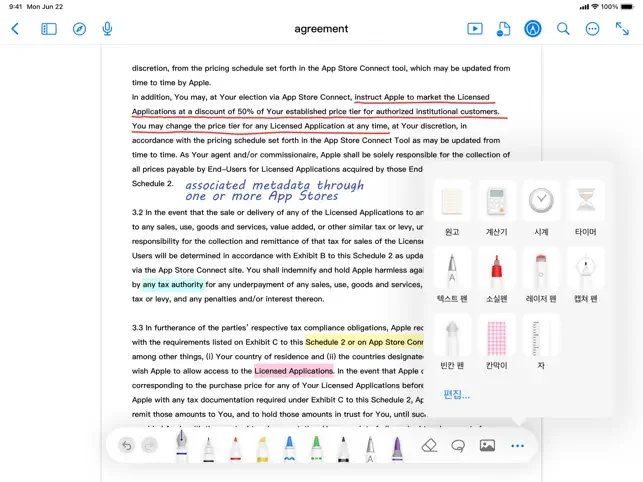Select the black-tipped white pen tool
Image resolution: width=643 pixels, height=482 pixels.
[208, 448]
